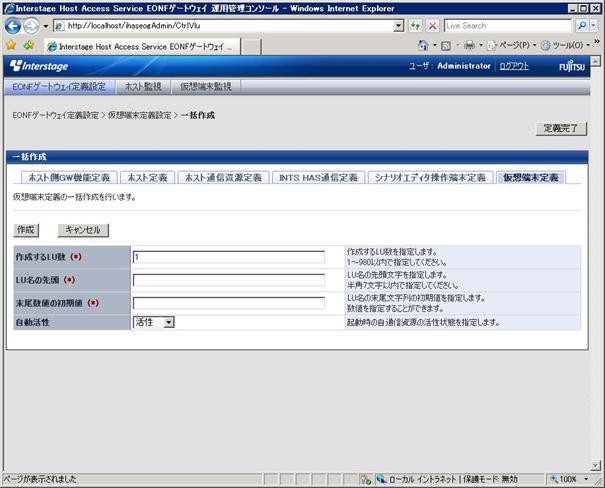Run search with the magnifier icon
Viewport: 605px width, 488px height.
581,26
